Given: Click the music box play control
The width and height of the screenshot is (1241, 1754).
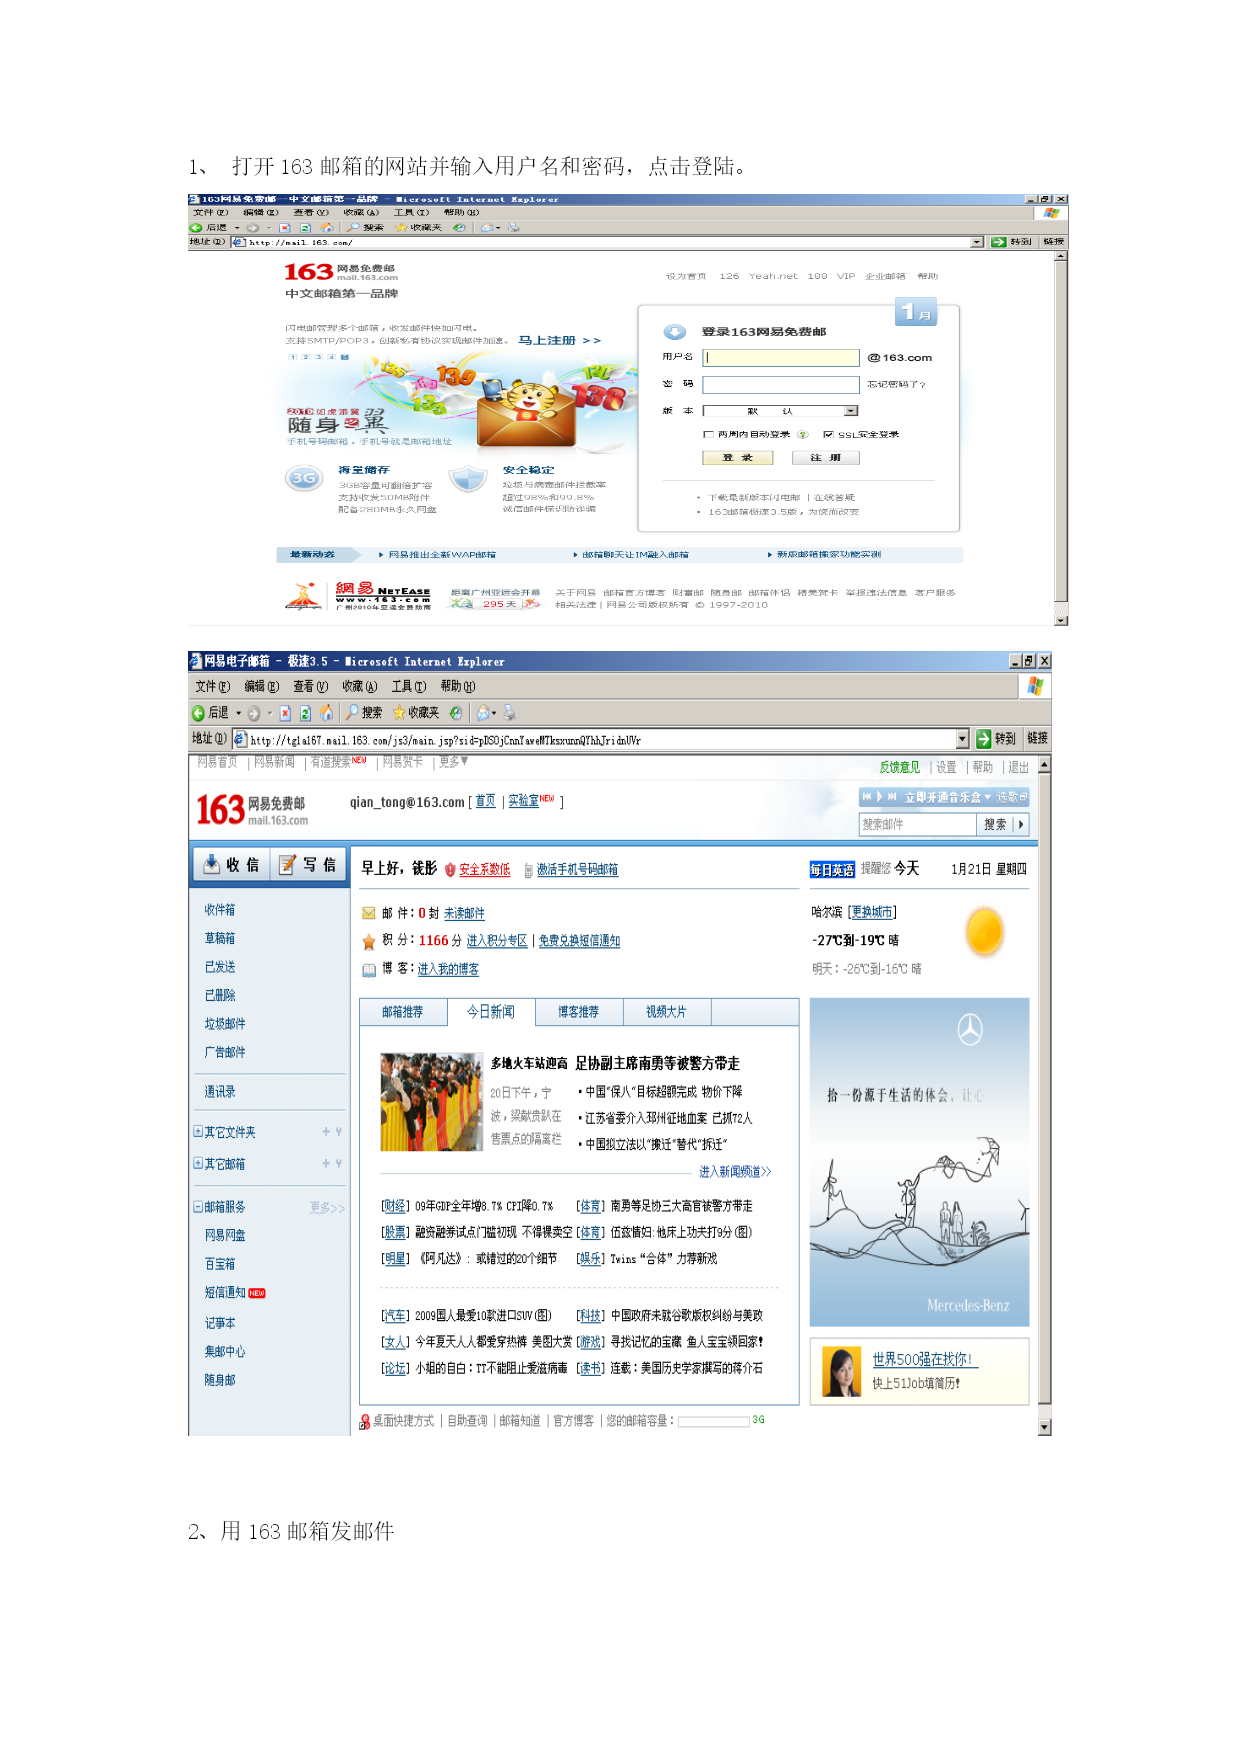Looking at the screenshot, I should pos(880,797).
